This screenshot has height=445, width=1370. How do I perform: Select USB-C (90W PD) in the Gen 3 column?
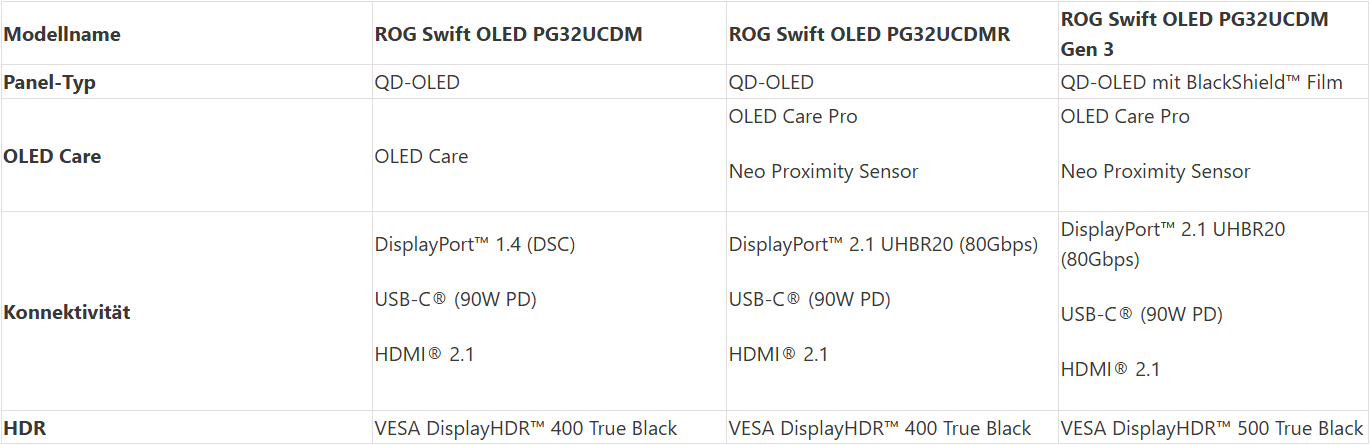tap(1141, 315)
